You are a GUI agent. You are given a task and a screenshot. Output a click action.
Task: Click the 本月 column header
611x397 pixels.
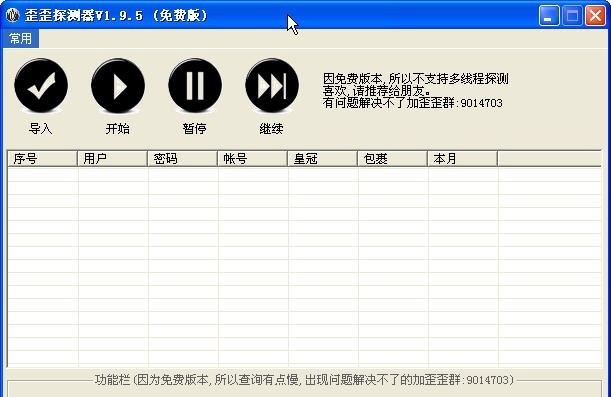pyautogui.click(x=463, y=159)
